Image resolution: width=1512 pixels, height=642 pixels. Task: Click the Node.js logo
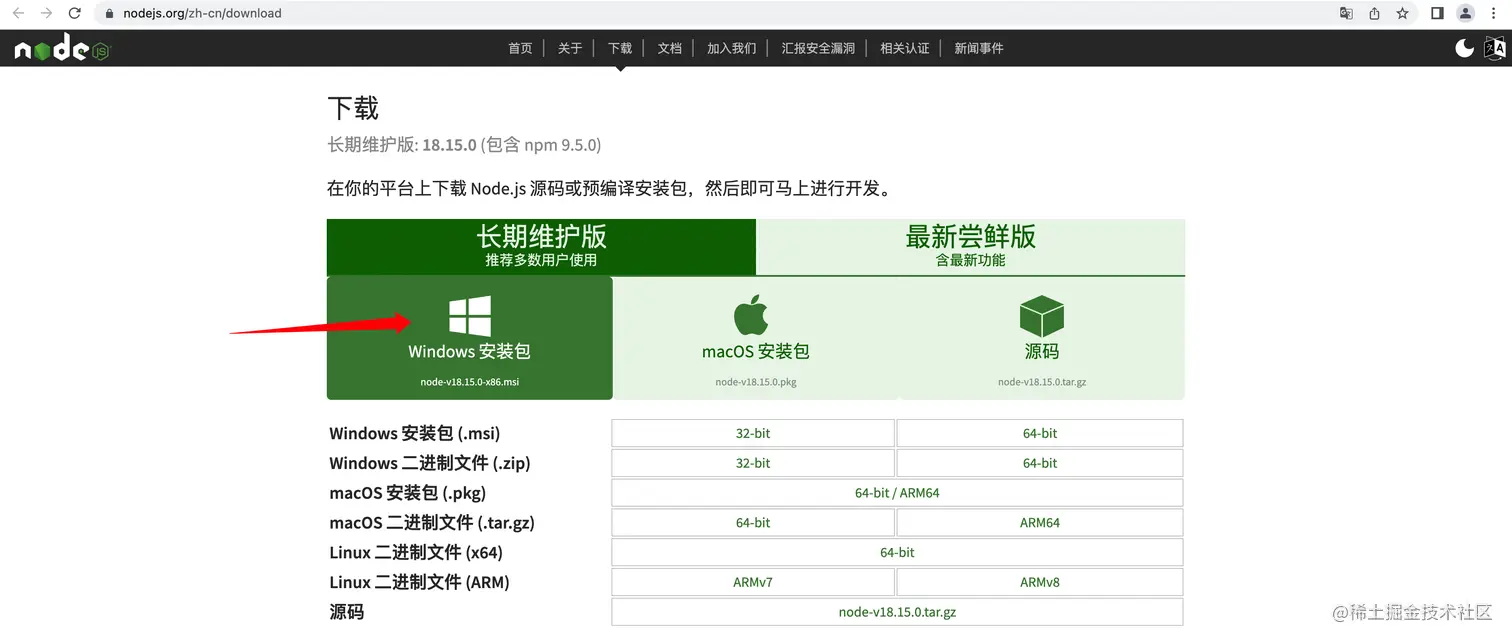coord(61,48)
